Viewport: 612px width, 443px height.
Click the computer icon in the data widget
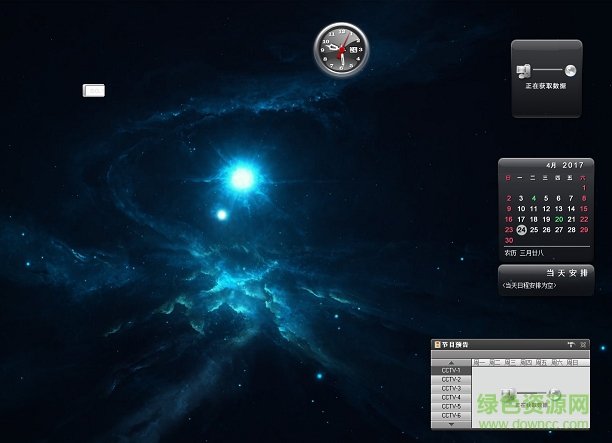[x=523, y=71]
